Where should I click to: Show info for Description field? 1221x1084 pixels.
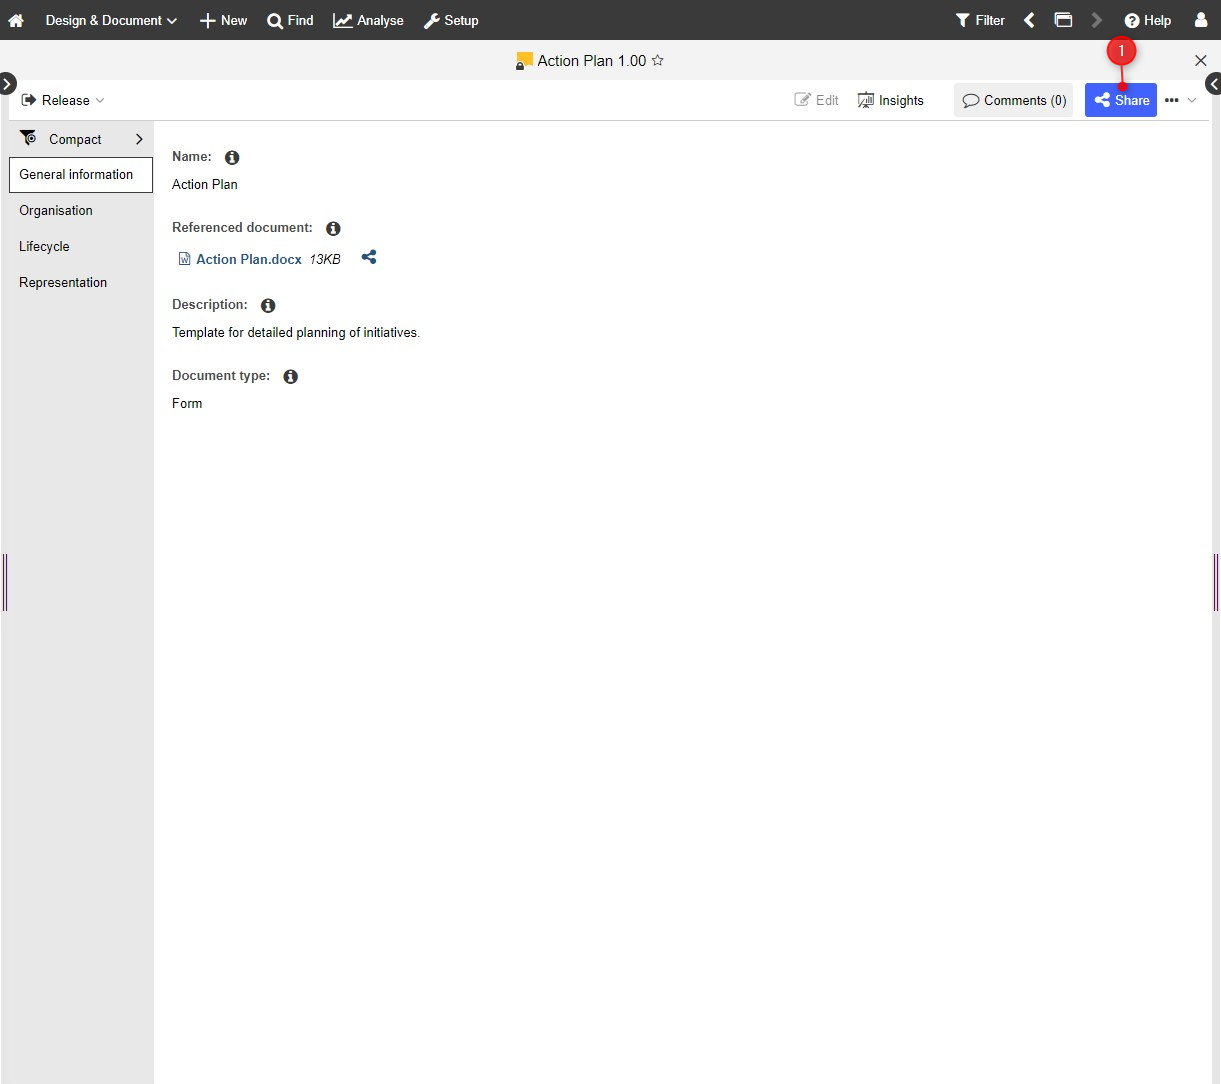(268, 306)
